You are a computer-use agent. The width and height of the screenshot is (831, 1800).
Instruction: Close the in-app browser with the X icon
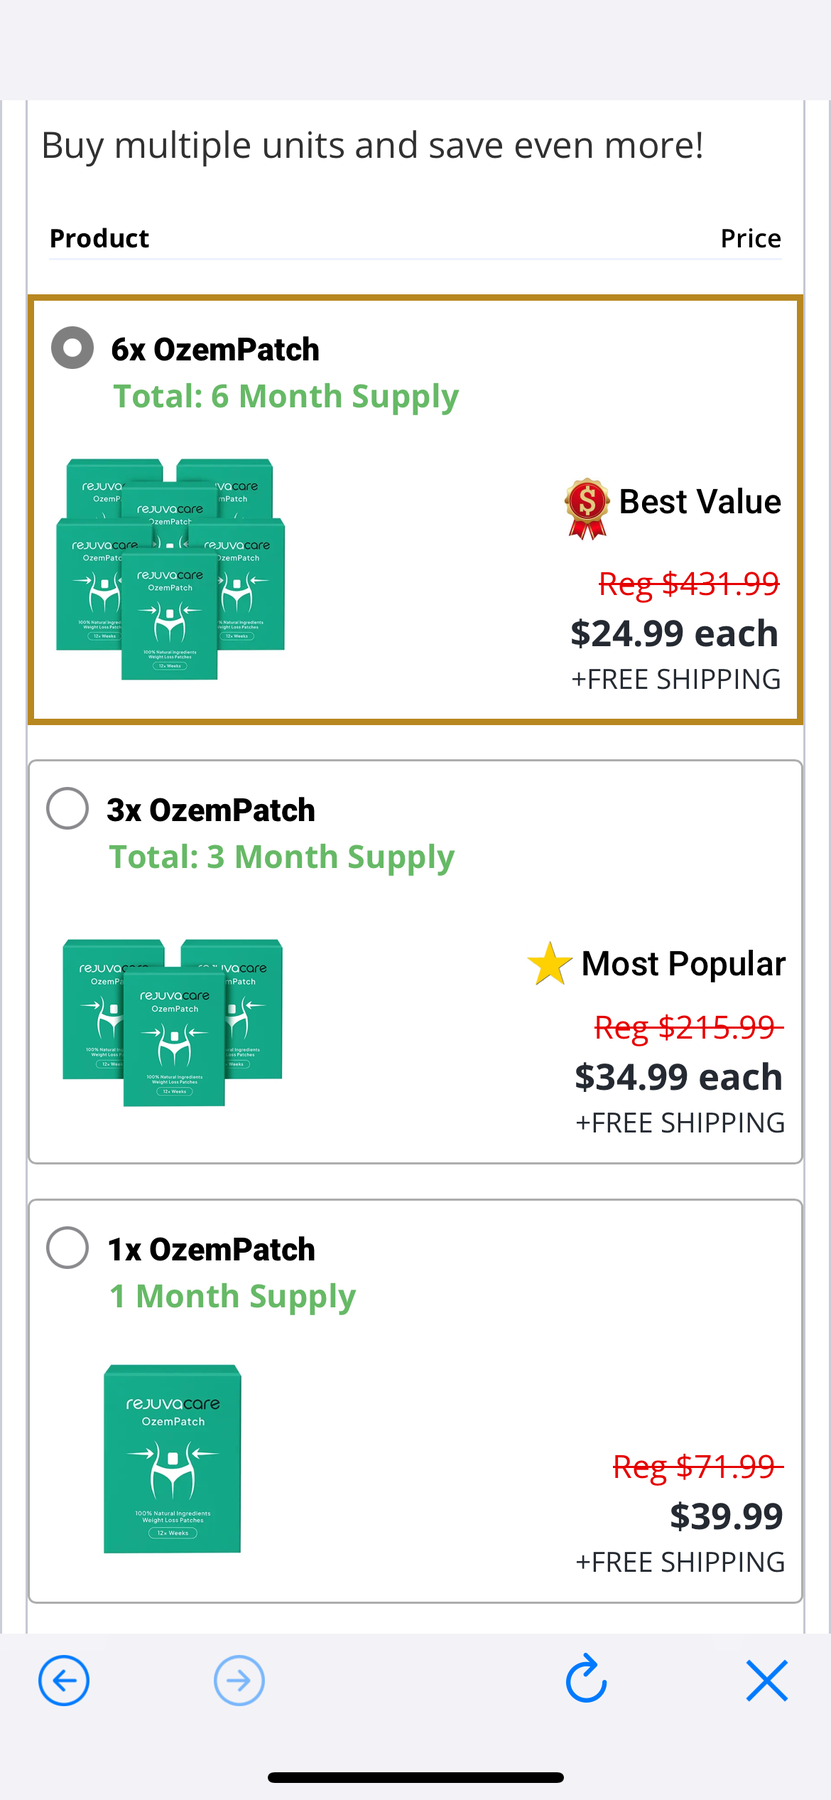point(767,1680)
